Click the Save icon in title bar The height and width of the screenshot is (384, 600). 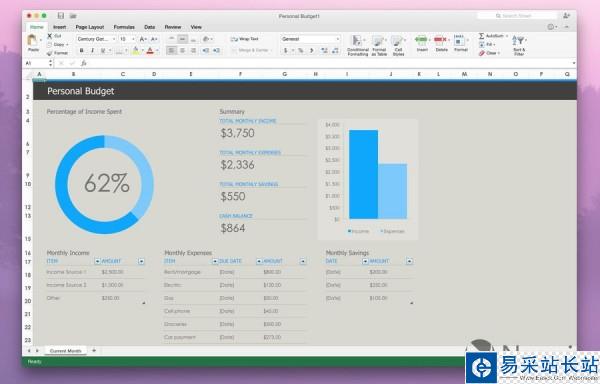tap(60, 16)
